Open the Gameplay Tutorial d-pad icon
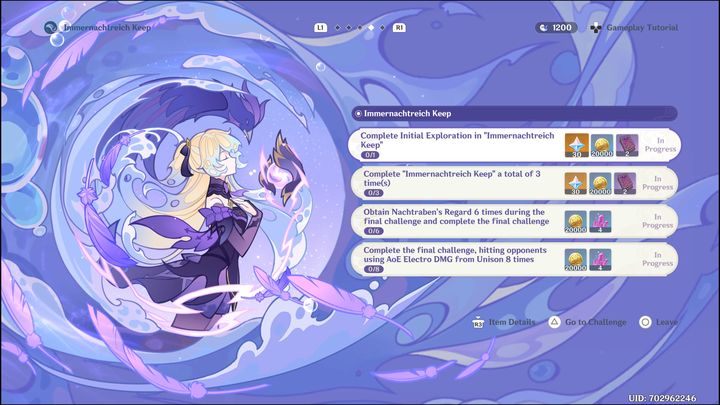Image resolution: width=720 pixels, height=405 pixels. pyautogui.click(x=596, y=28)
